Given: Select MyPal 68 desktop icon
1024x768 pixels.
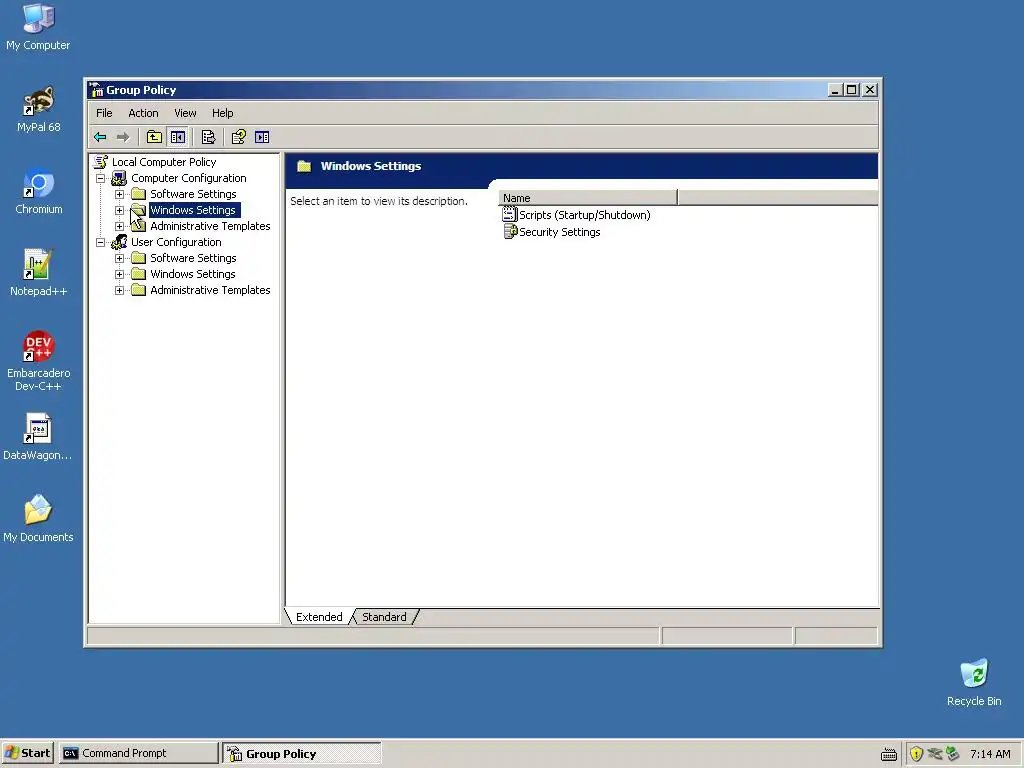Looking at the screenshot, I should point(38,110).
